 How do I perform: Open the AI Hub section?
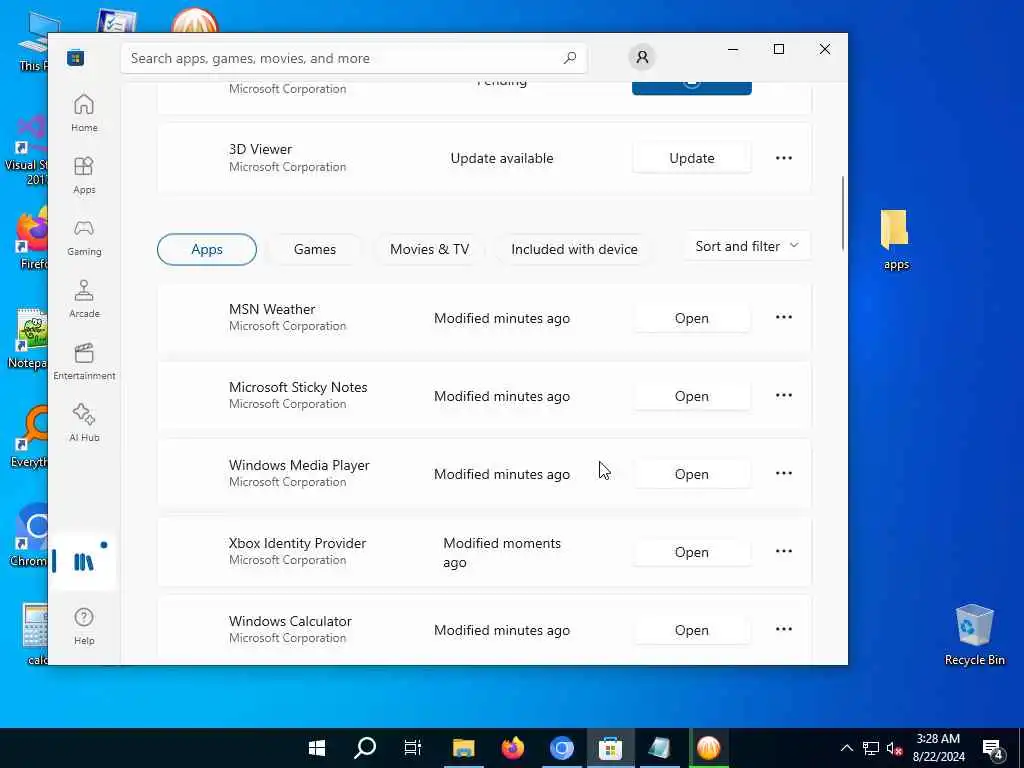pos(84,423)
